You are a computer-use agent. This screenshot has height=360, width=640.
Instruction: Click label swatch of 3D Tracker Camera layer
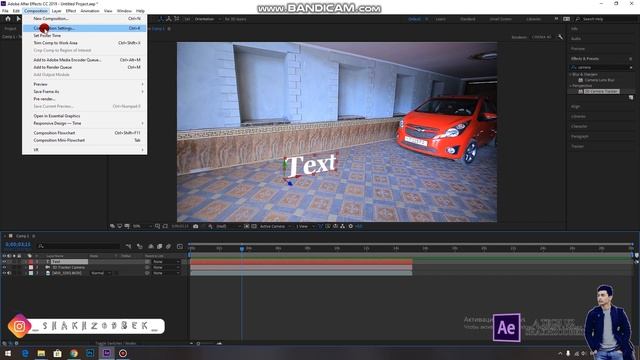click(31, 267)
